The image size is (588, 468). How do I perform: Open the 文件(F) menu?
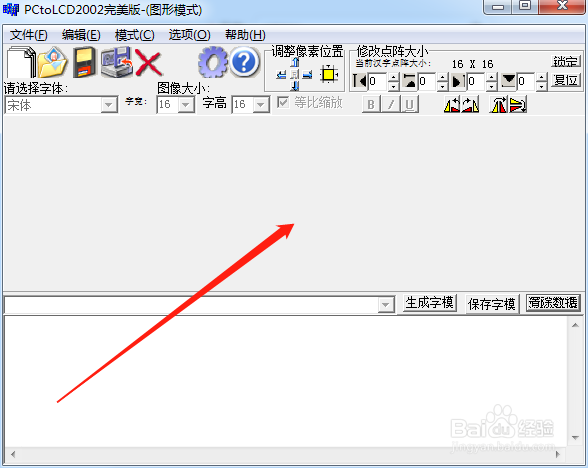pos(28,35)
